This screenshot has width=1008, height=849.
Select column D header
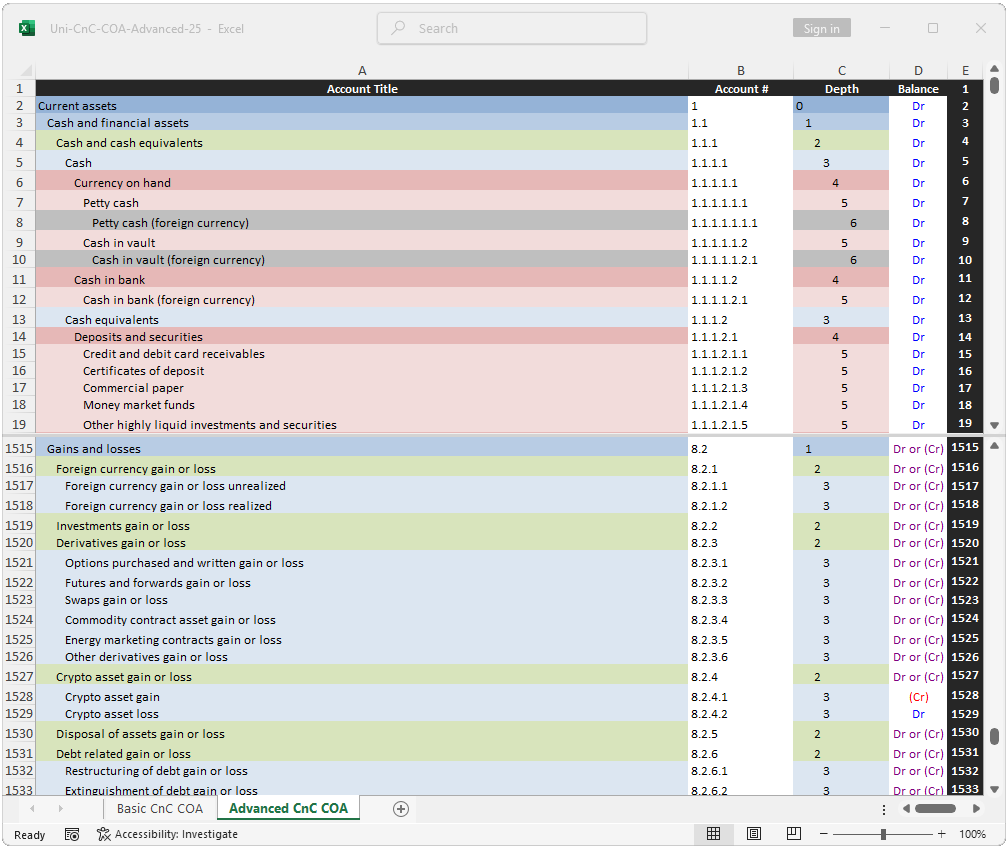(x=918, y=71)
